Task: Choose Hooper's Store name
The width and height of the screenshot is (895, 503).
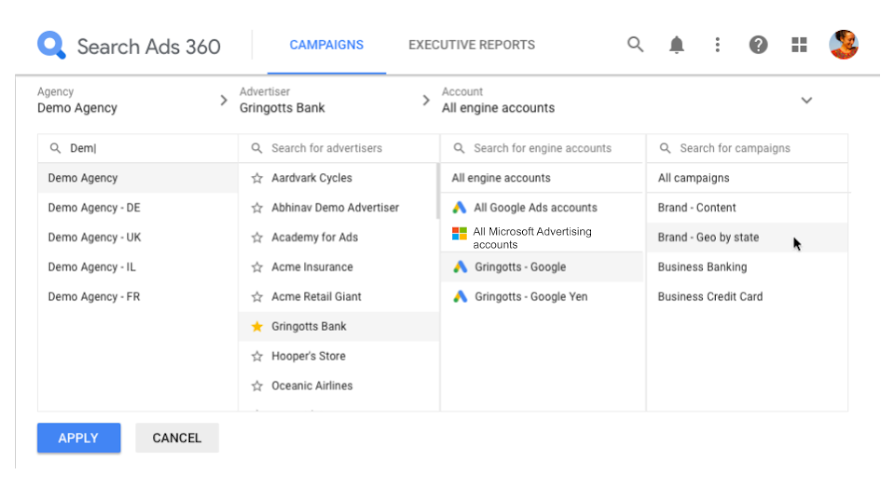Action: 308,356
